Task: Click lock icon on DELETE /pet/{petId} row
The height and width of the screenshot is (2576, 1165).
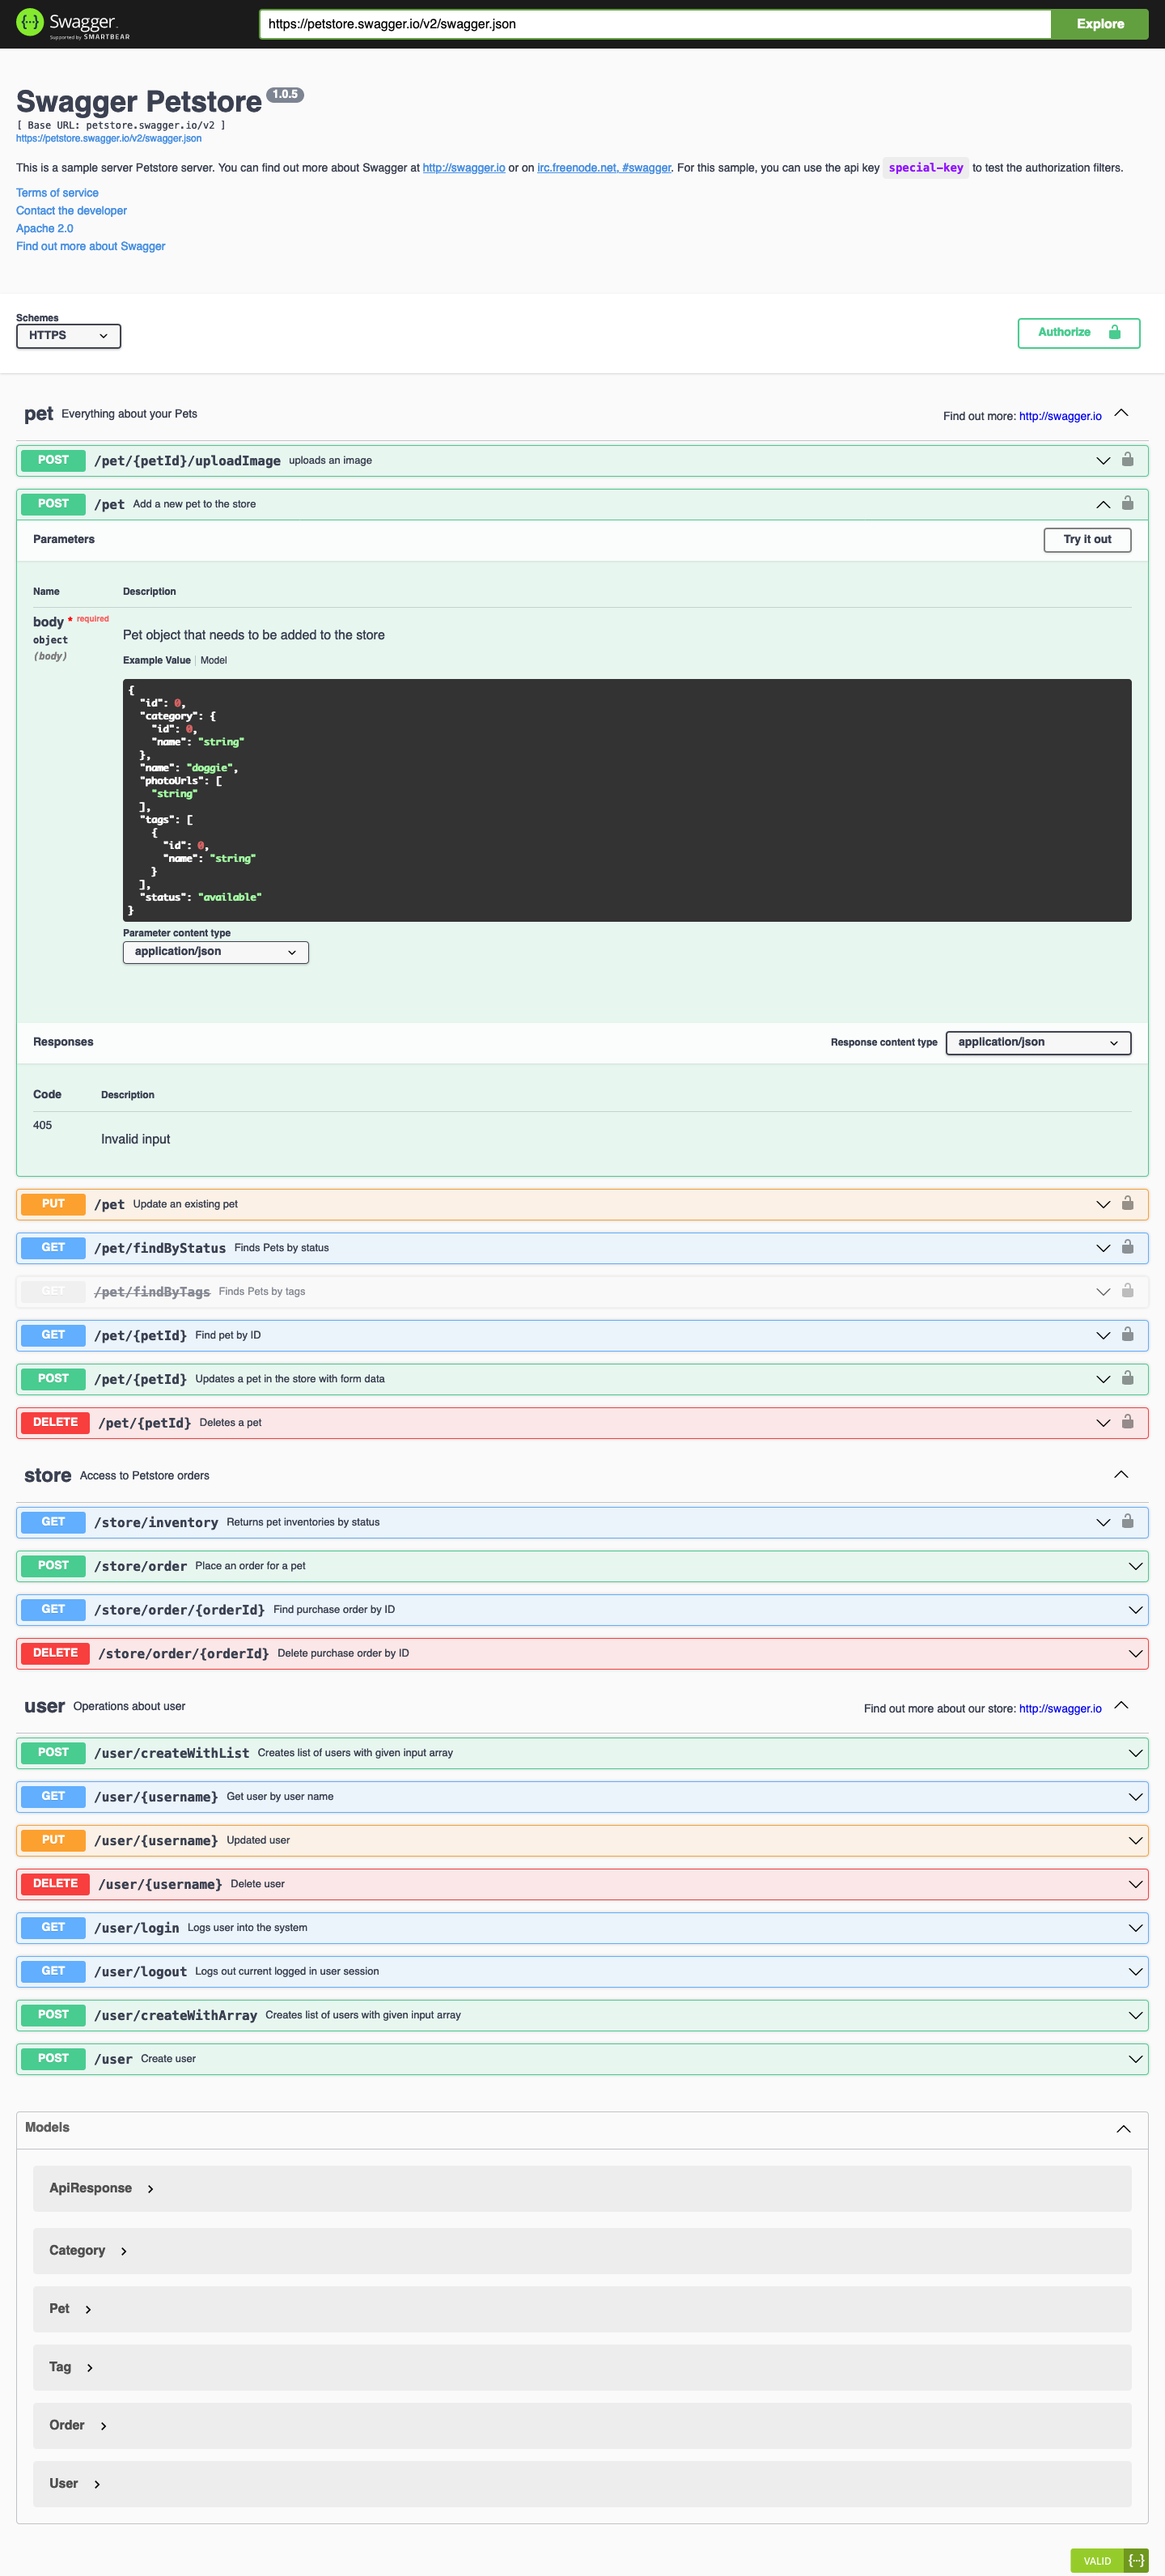Action: point(1127,1422)
